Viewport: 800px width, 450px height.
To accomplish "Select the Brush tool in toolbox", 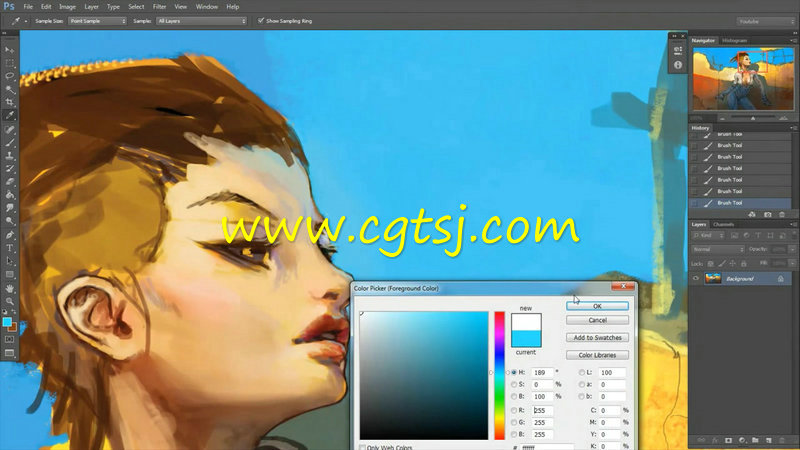I will (x=9, y=143).
